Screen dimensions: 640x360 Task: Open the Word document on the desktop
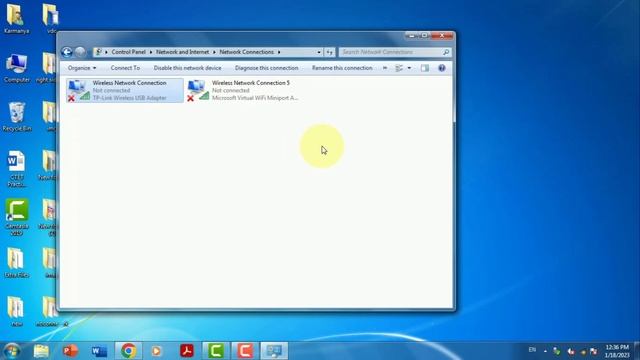click(16, 169)
